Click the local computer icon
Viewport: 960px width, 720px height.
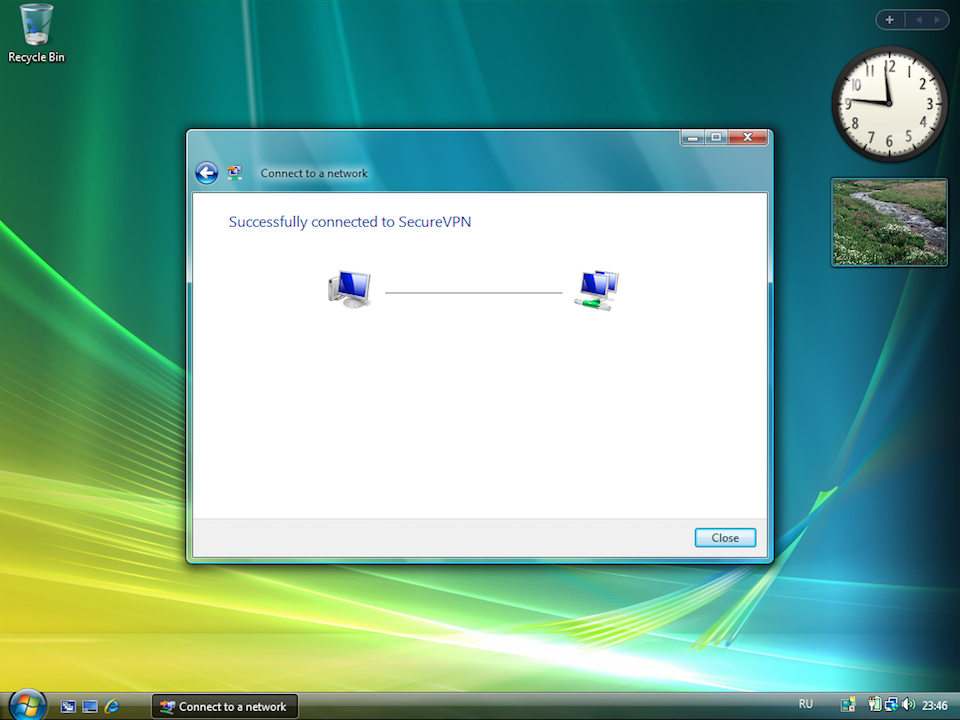(349, 289)
